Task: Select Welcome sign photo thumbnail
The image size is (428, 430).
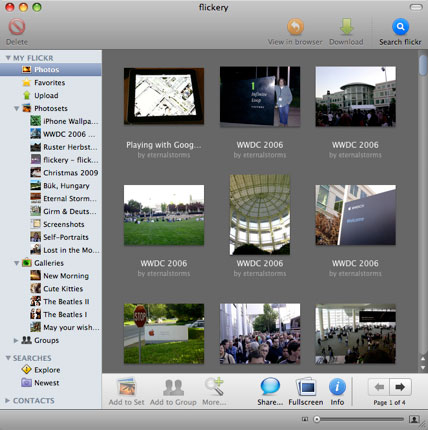Action: point(356,215)
